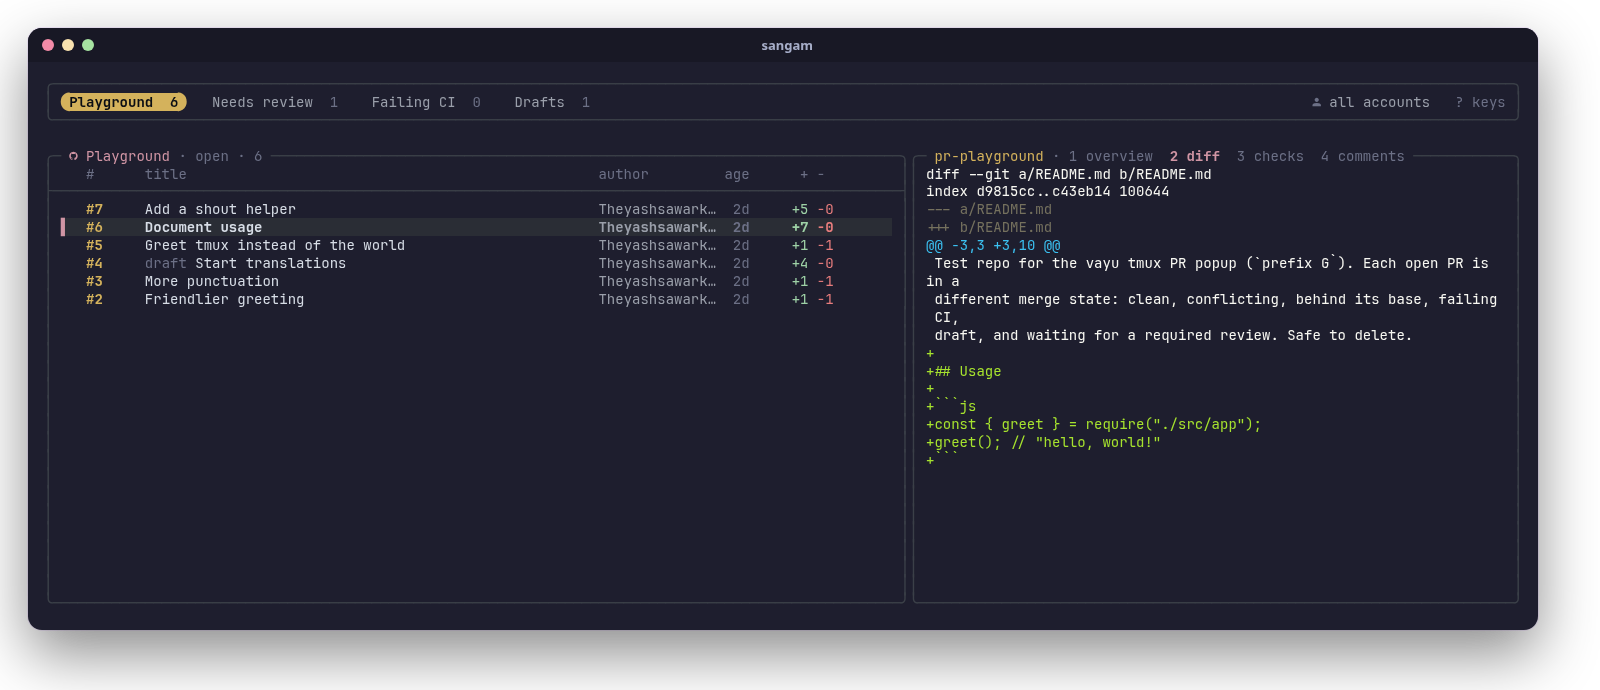Click the author column header
Image resolution: width=1600 pixels, height=690 pixels.
623,174
